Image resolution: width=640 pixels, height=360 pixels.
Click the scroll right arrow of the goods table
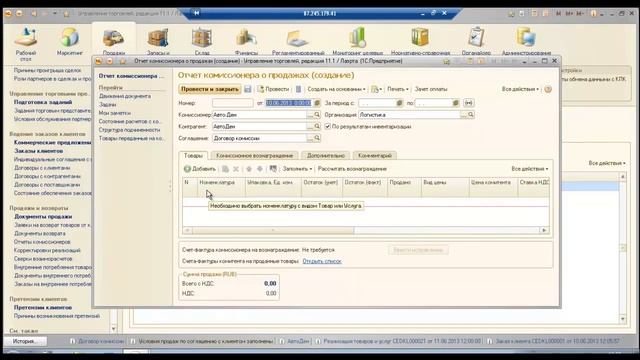[x=544, y=231]
